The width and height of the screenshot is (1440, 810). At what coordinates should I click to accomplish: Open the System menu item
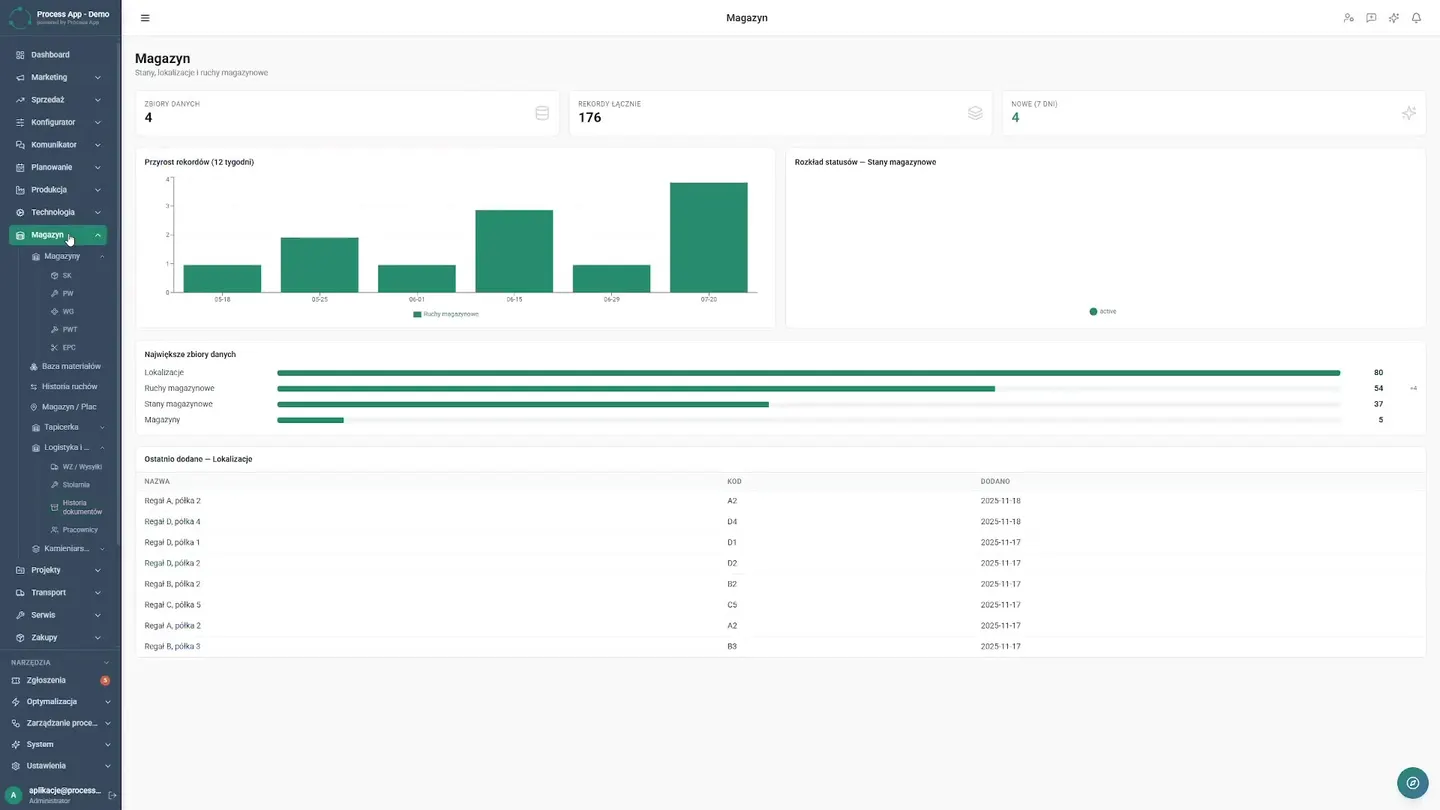60,744
